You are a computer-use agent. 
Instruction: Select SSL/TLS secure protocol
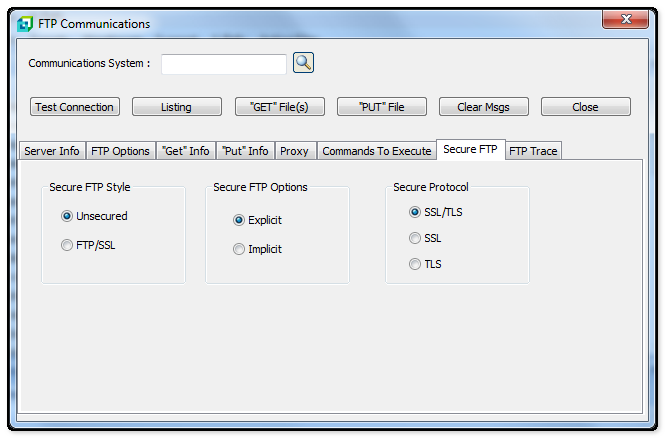(415, 212)
